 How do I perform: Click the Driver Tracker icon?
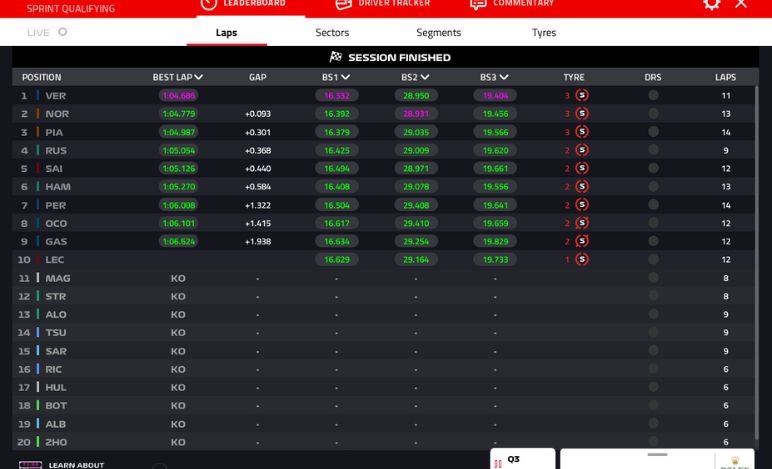click(343, 4)
